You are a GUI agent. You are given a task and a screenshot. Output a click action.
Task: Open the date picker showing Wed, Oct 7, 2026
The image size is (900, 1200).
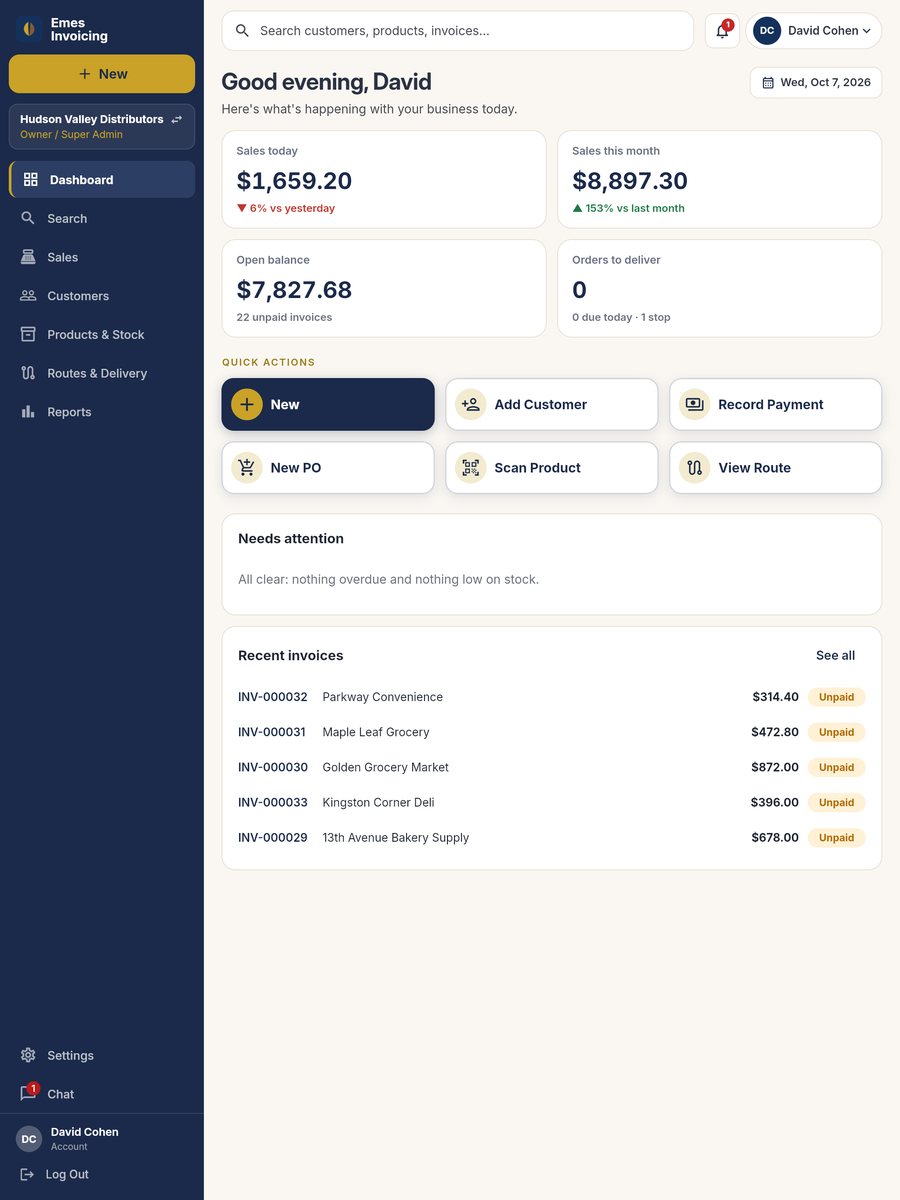point(816,82)
